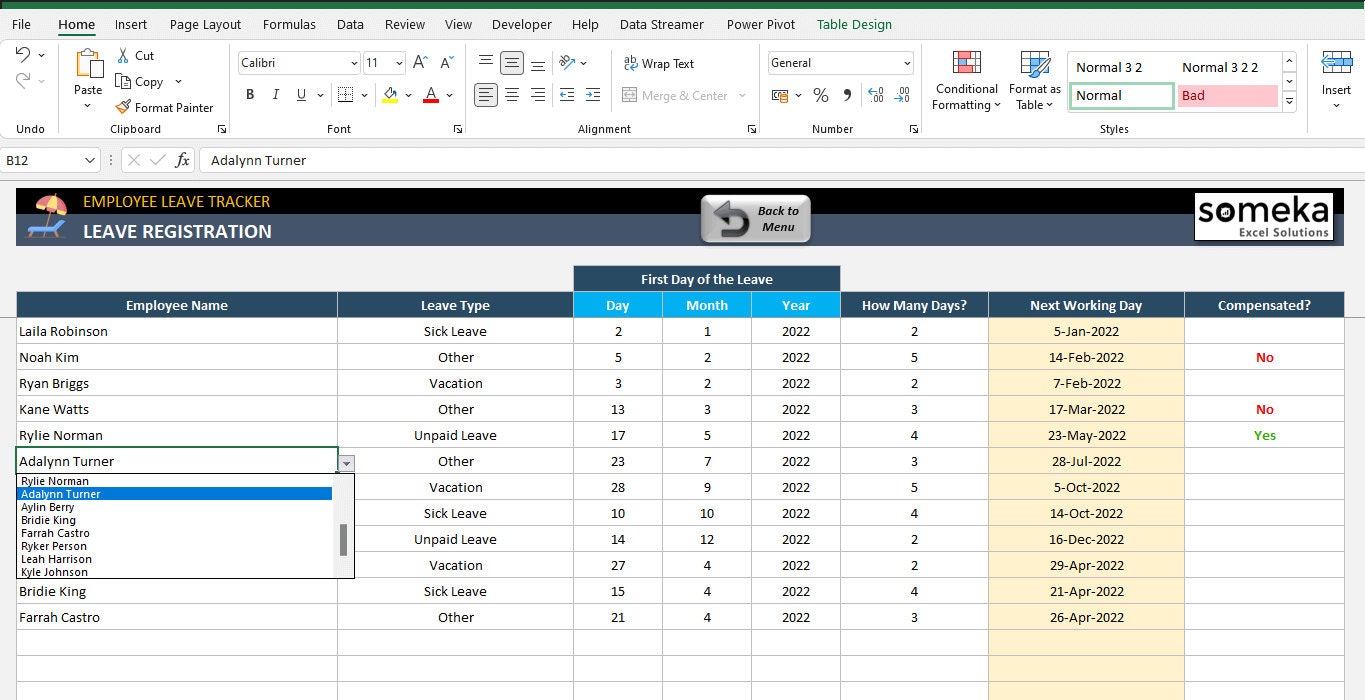
Task: Open Conditional Formatting options
Action: pyautogui.click(x=965, y=80)
